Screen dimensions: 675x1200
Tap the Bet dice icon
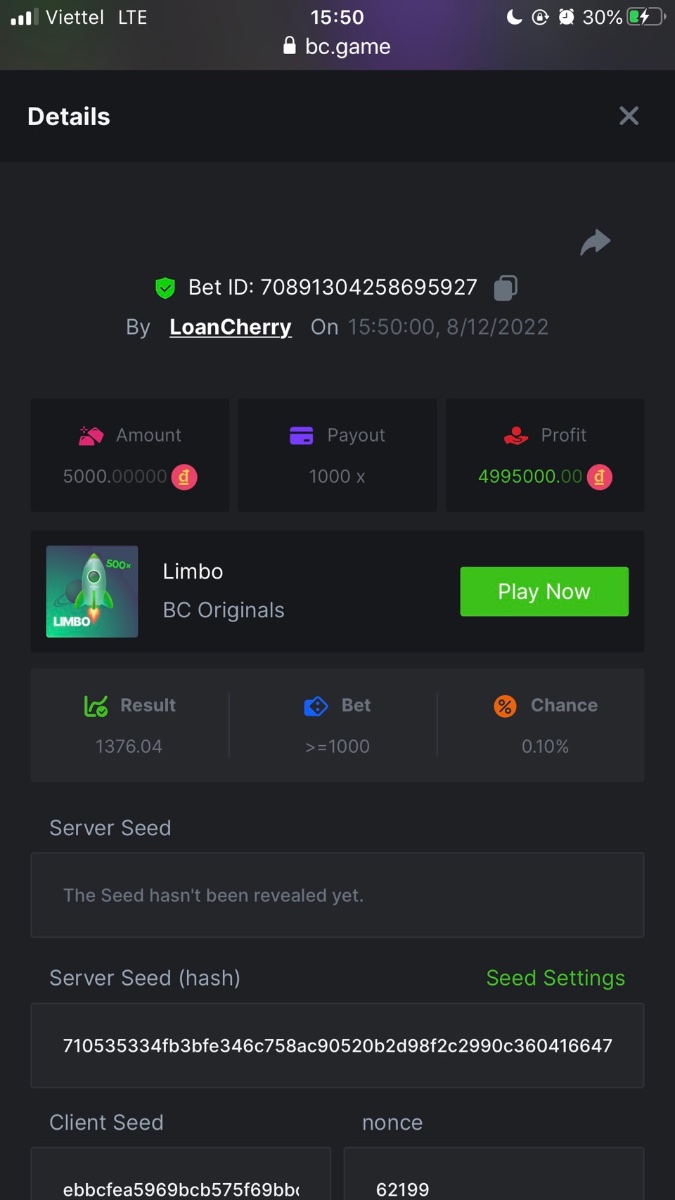click(x=315, y=706)
